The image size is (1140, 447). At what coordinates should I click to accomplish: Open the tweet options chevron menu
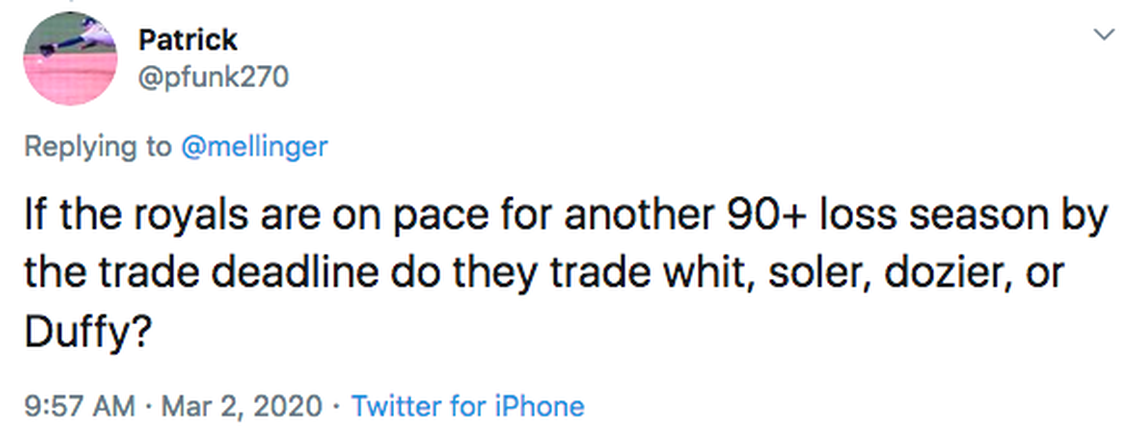pyautogui.click(x=1104, y=36)
